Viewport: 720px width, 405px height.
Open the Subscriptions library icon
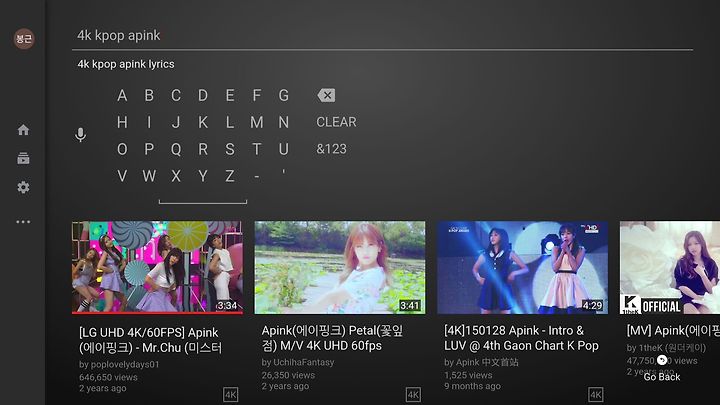coord(23,158)
